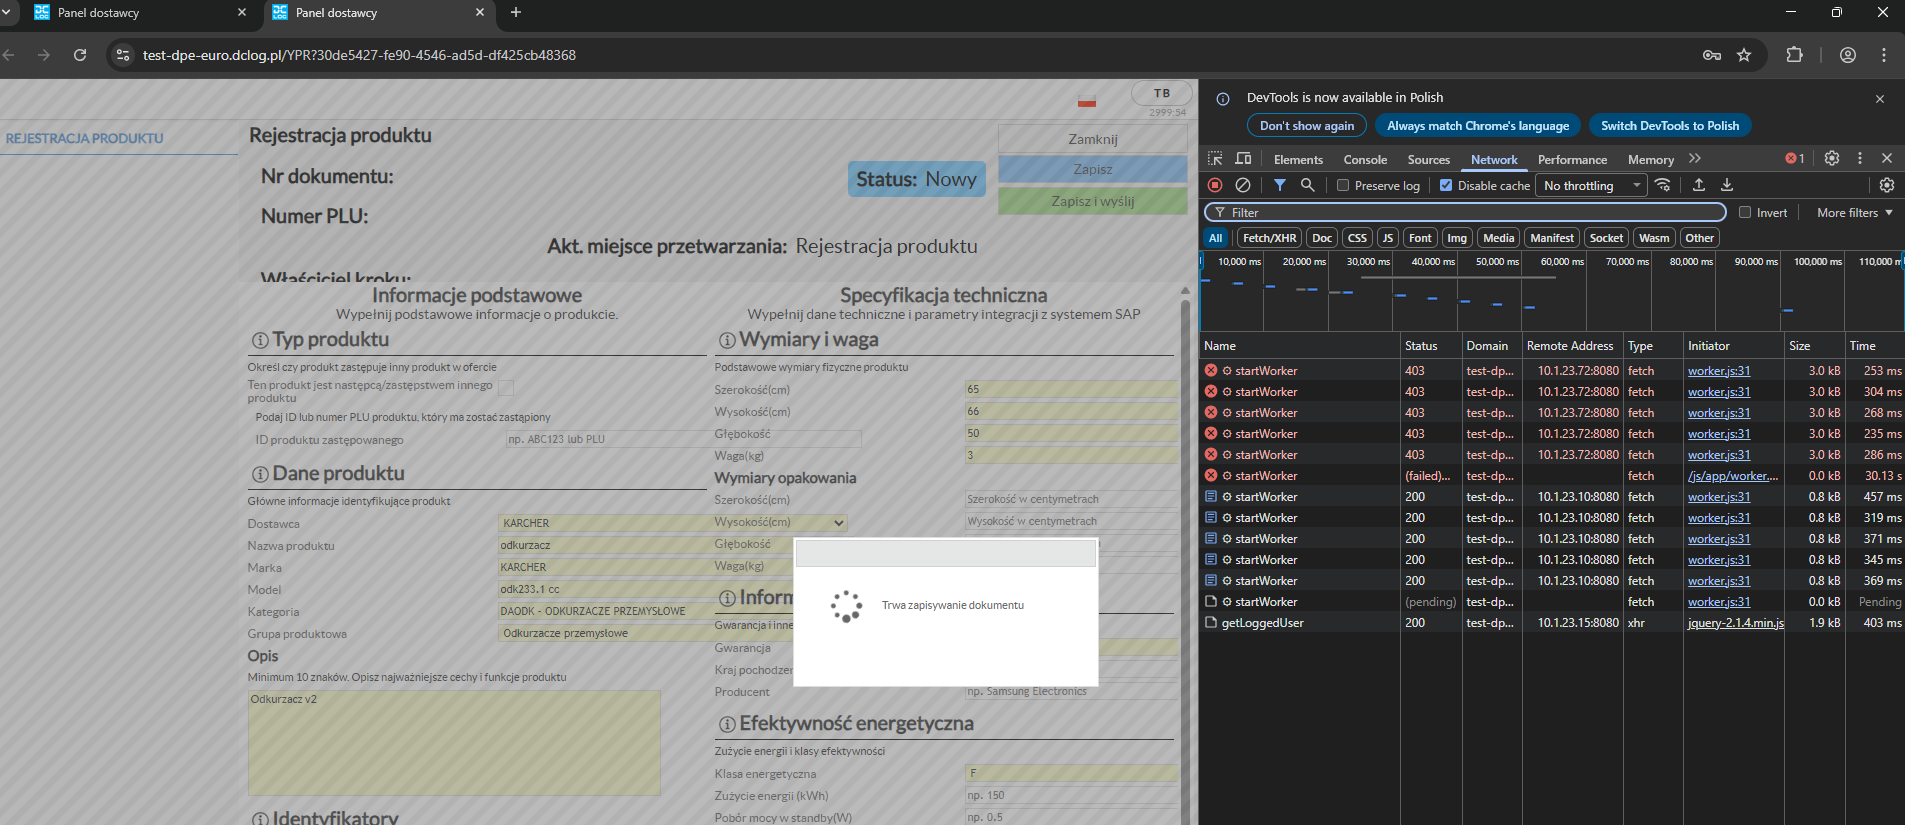Select the getLoggedUser request row
The image size is (1905, 825).
pyautogui.click(x=1552, y=623)
